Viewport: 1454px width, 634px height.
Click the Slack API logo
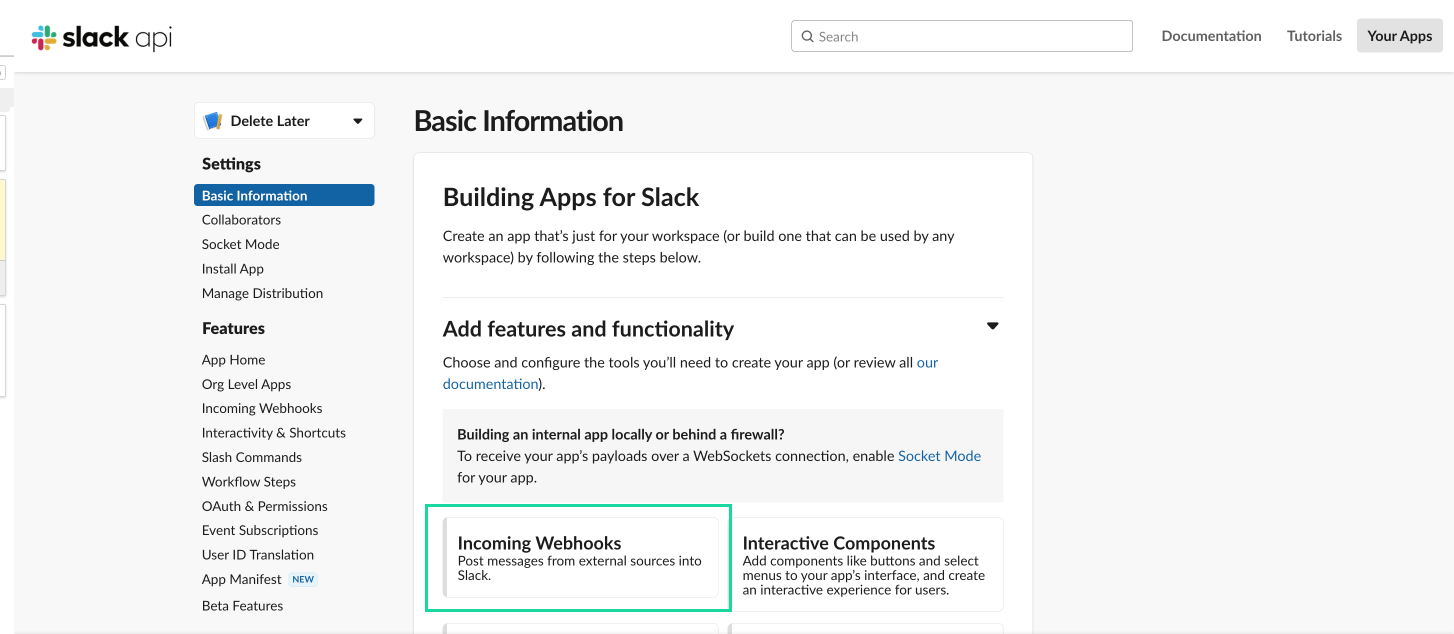(100, 36)
